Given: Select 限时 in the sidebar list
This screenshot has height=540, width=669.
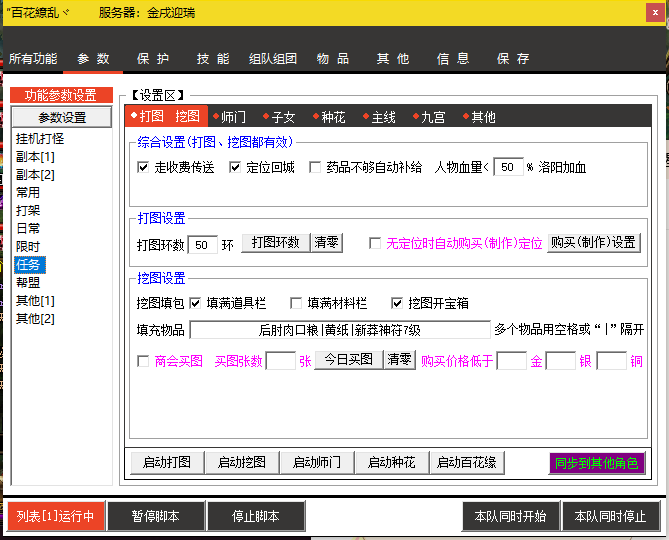Looking at the screenshot, I should pyautogui.click(x=28, y=247).
